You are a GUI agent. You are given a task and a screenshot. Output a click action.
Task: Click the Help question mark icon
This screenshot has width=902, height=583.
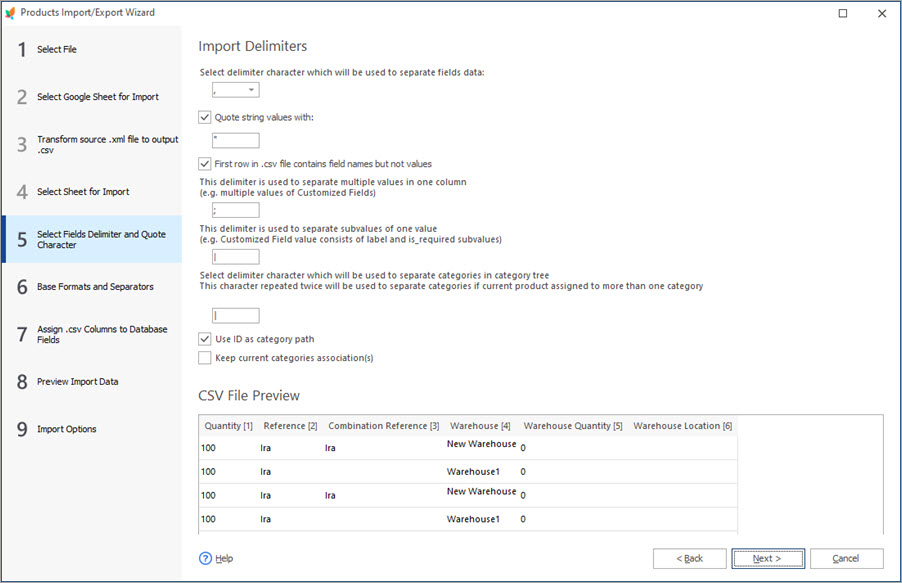(x=205, y=558)
